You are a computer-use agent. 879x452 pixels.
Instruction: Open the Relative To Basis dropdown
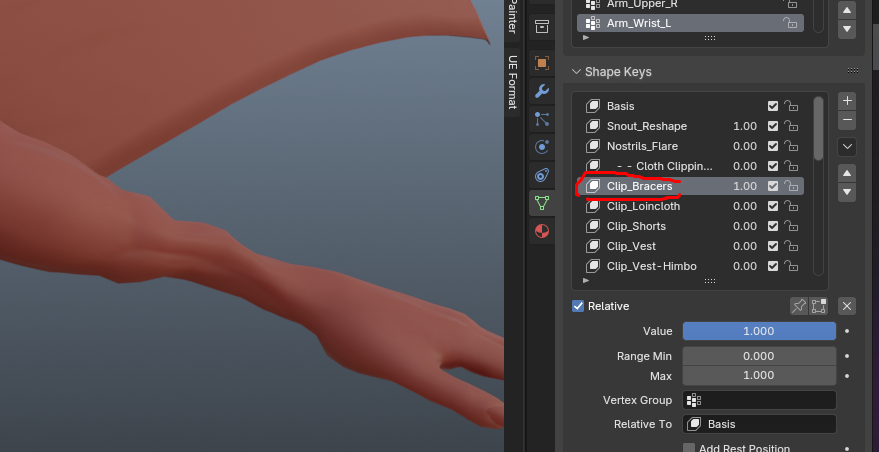tap(759, 424)
